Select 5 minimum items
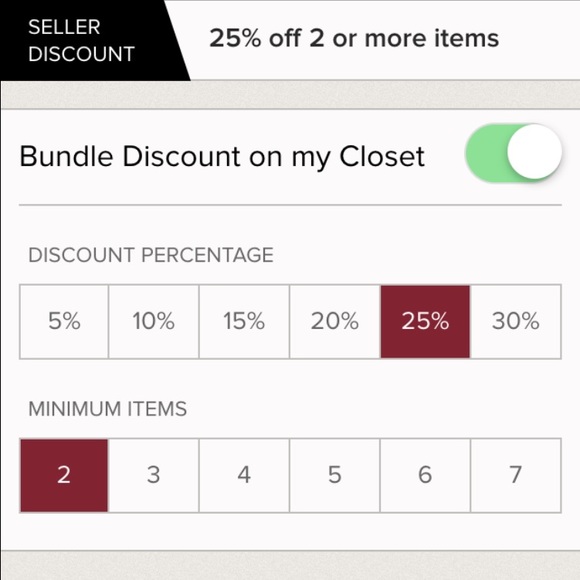 click(x=335, y=475)
